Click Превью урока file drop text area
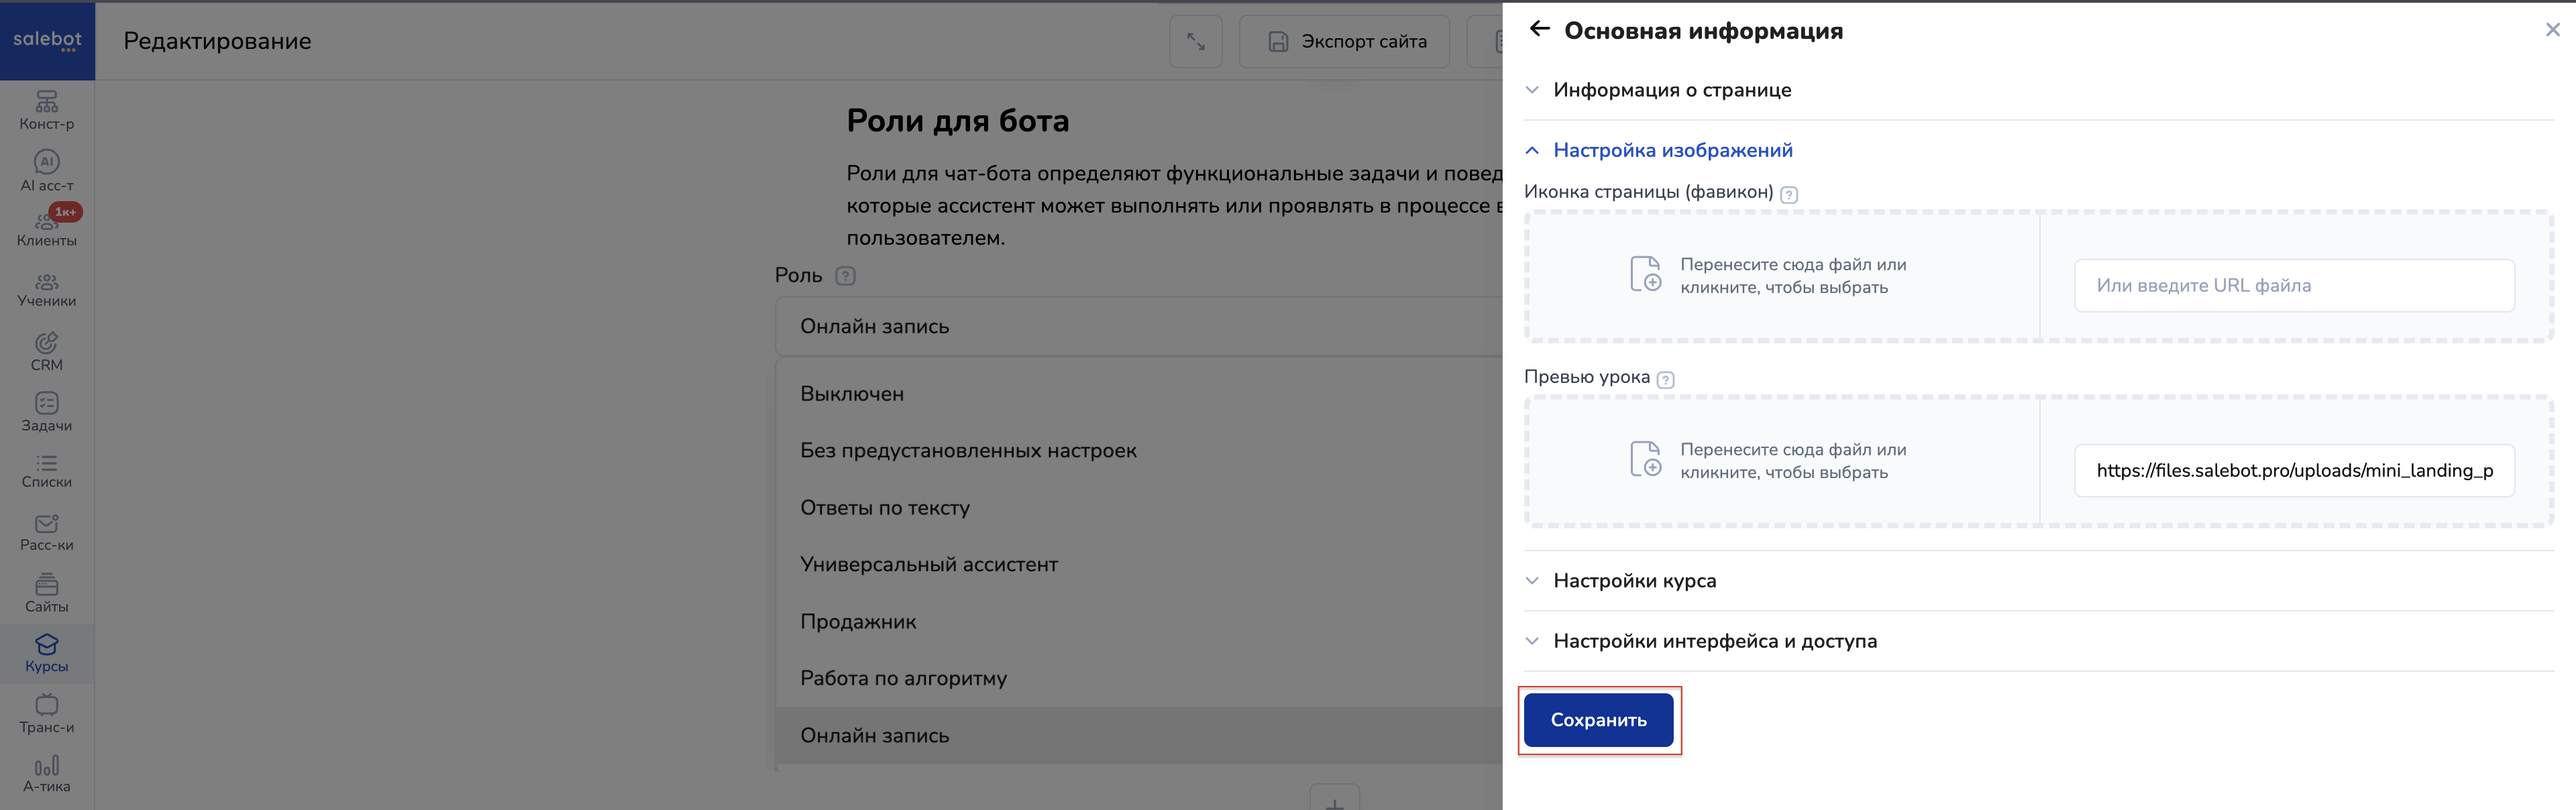The height and width of the screenshot is (810, 2576). click(1793, 461)
